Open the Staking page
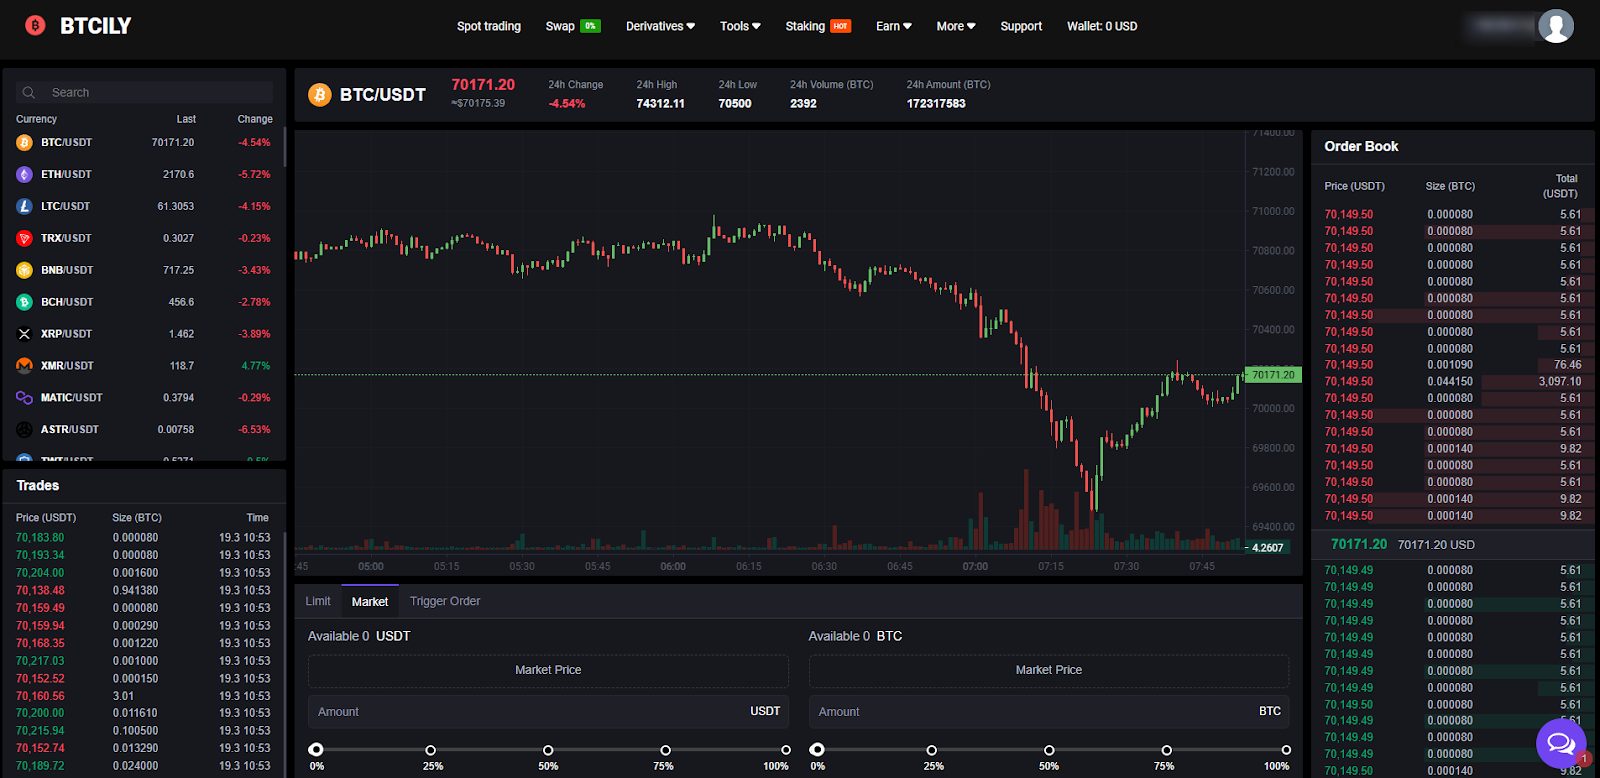The image size is (1600, 778). click(805, 26)
